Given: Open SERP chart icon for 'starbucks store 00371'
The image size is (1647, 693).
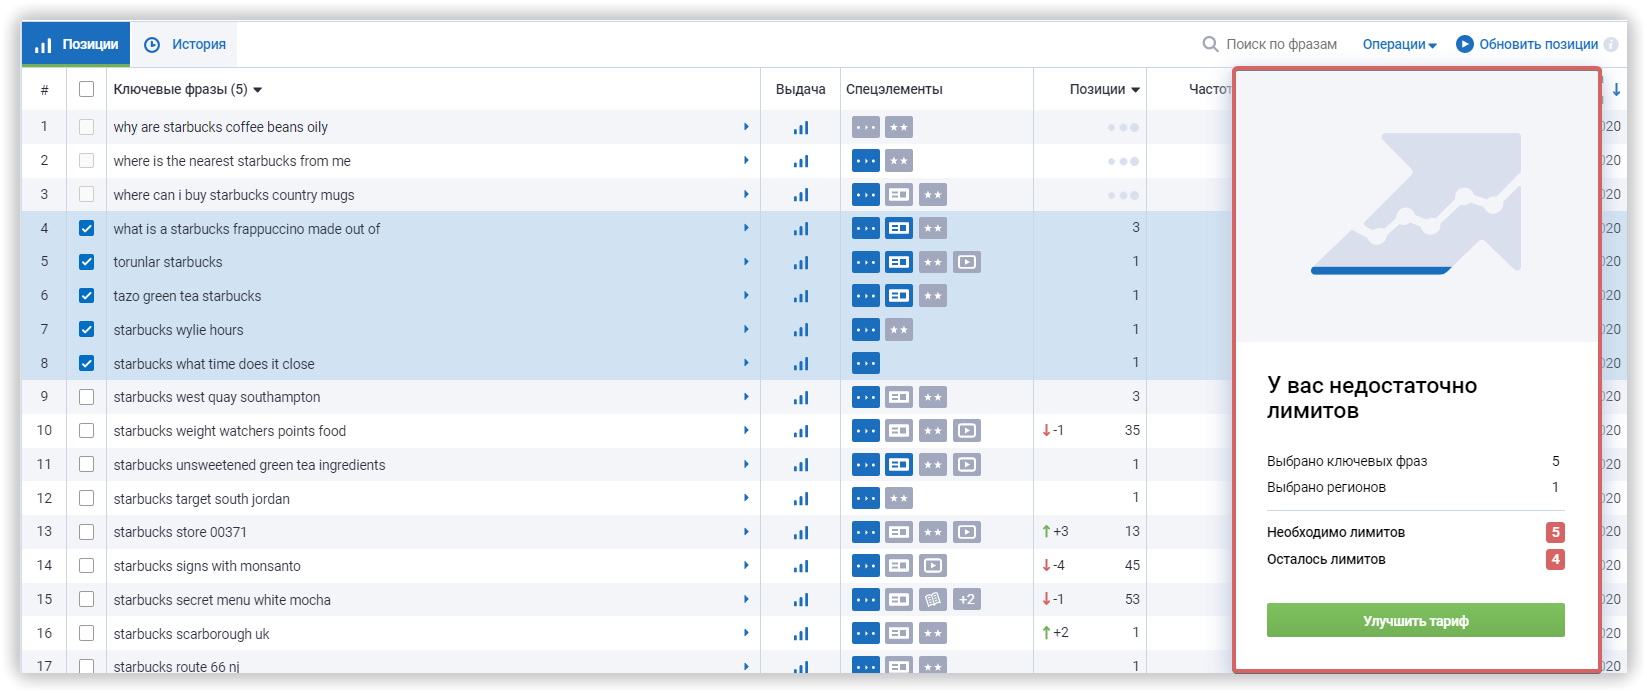Looking at the screenshot, I should click(800, 532).
